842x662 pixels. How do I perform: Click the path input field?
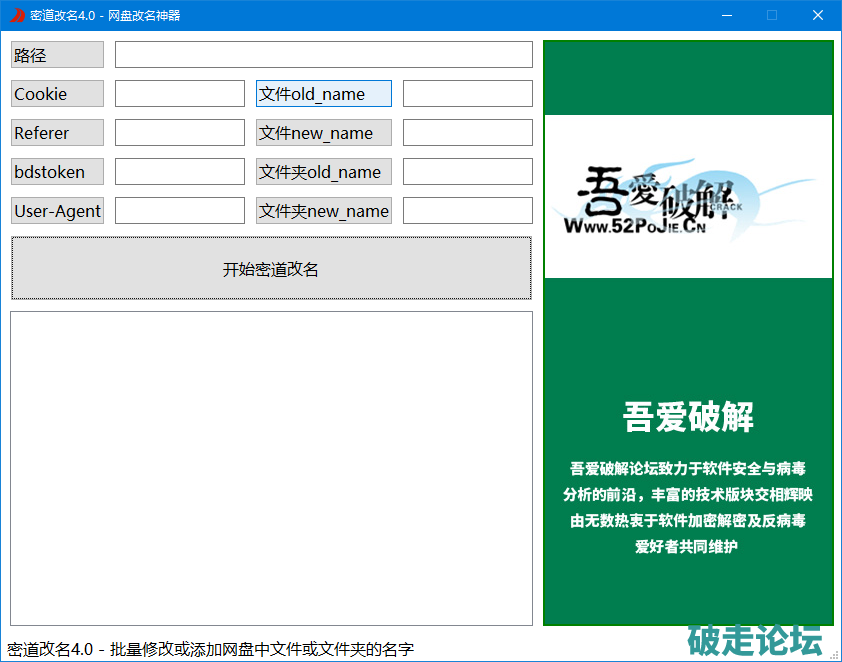pyautogui.click(x=323, y=55)
